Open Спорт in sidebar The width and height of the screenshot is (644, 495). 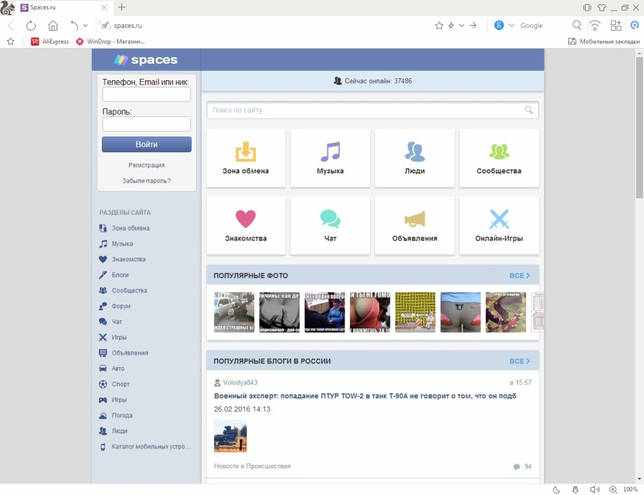114,384
